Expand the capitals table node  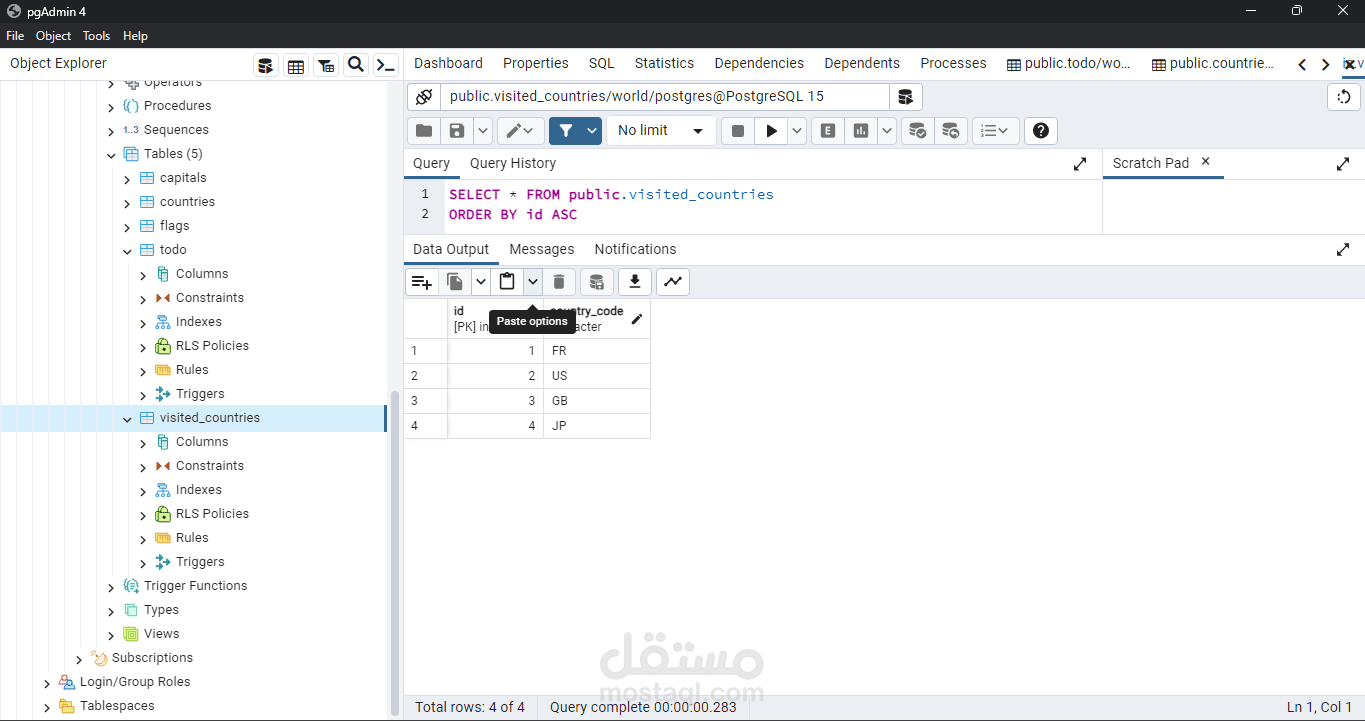click(x=127, y=179)
